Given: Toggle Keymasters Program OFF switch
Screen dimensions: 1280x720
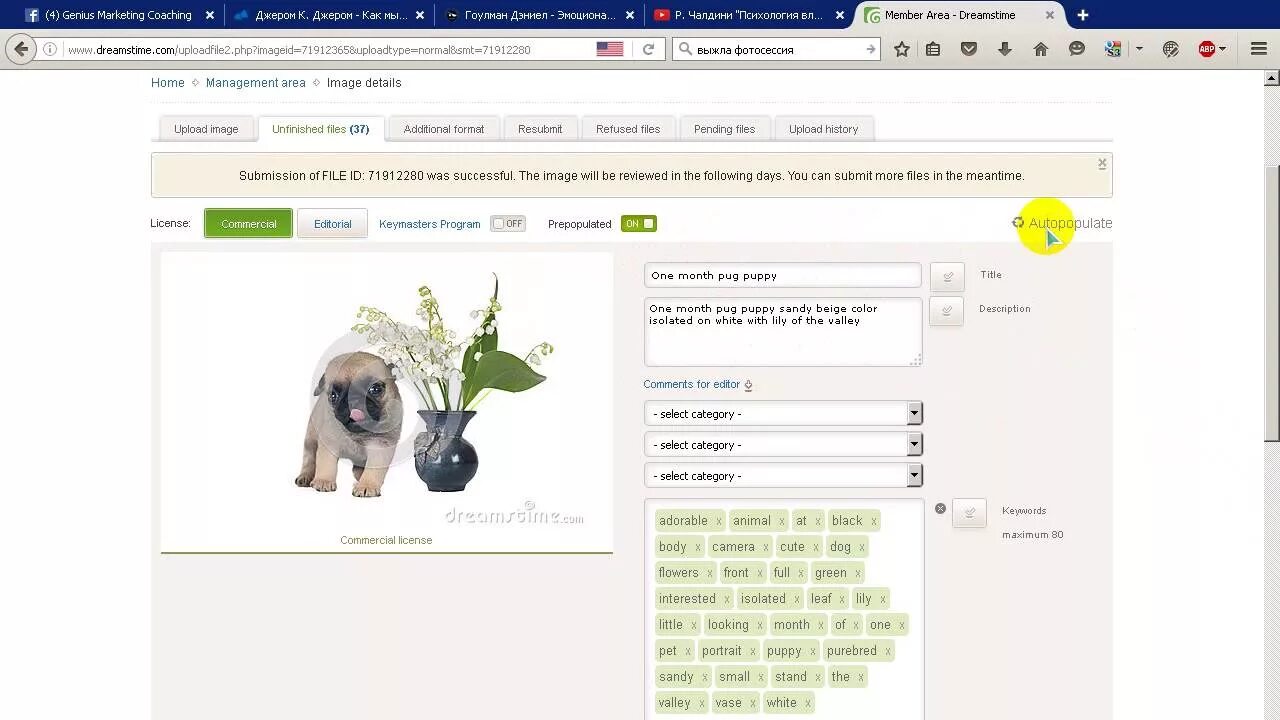Looking at the screenshot, I should 508,224.
